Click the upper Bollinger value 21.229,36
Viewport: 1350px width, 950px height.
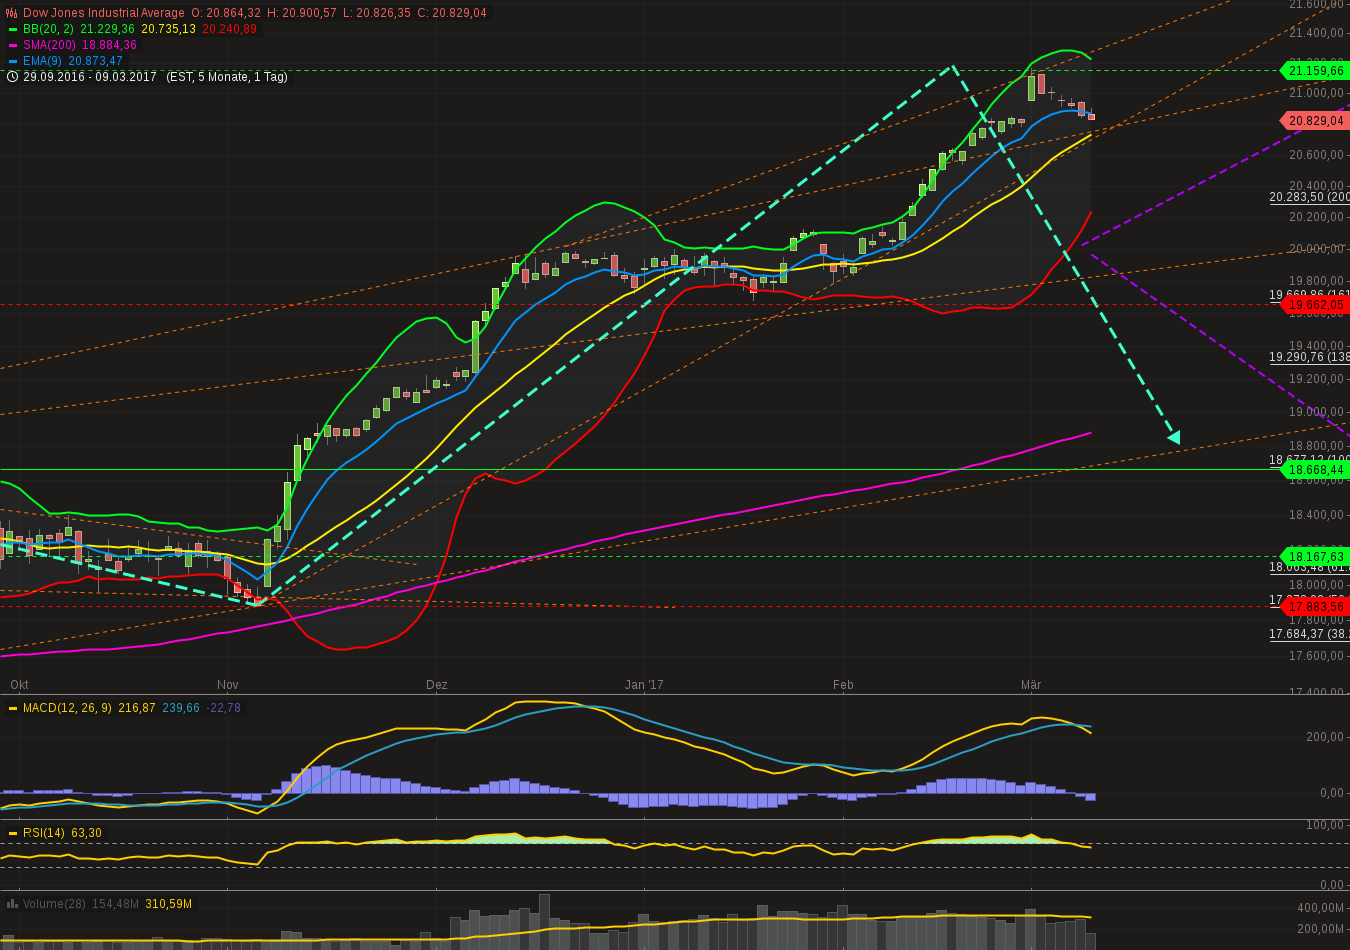coord(108,29)
